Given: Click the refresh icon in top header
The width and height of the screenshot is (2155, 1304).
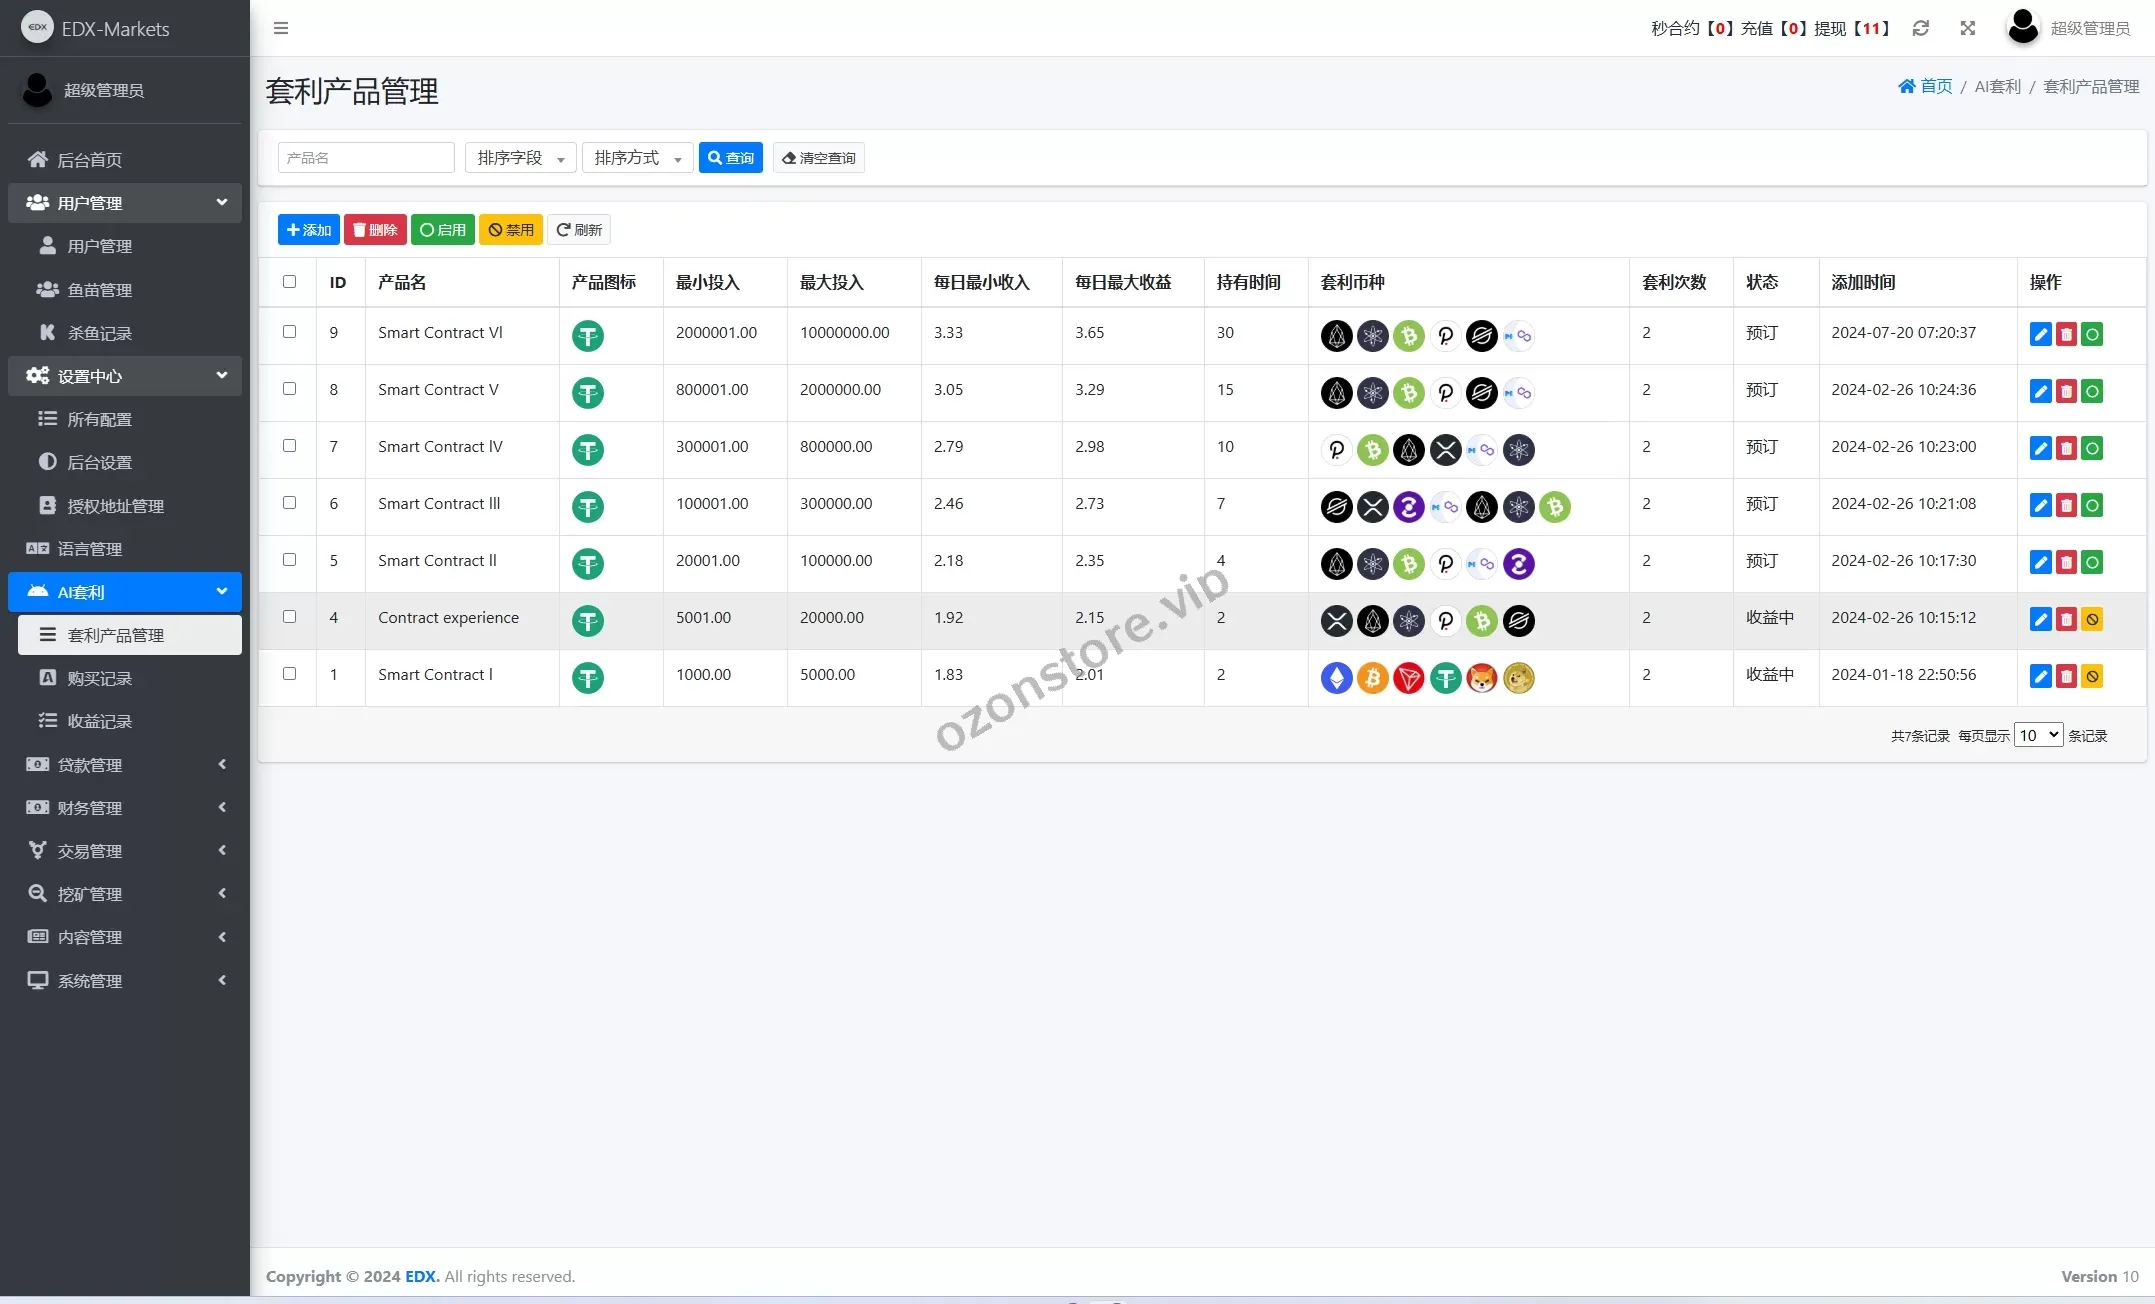Looking at the screenshot, I should pos(1920,28).
